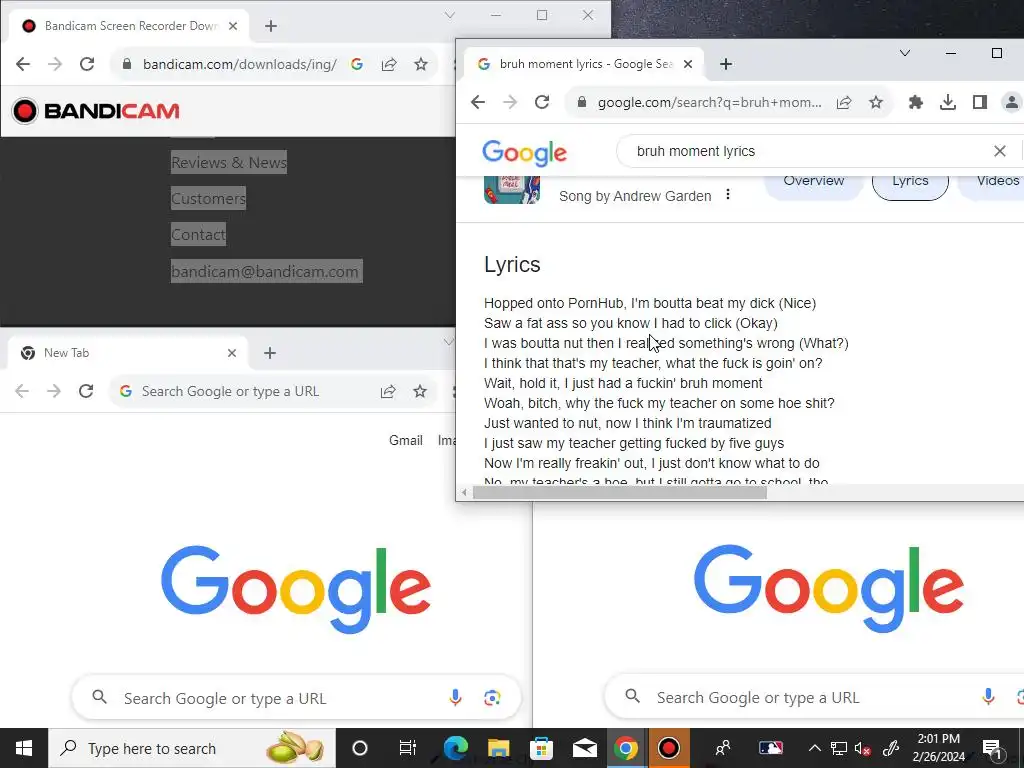Toggle the muted volume tray icon
This screenshot has height=768, width=1024.
click(x=863, y=749)
